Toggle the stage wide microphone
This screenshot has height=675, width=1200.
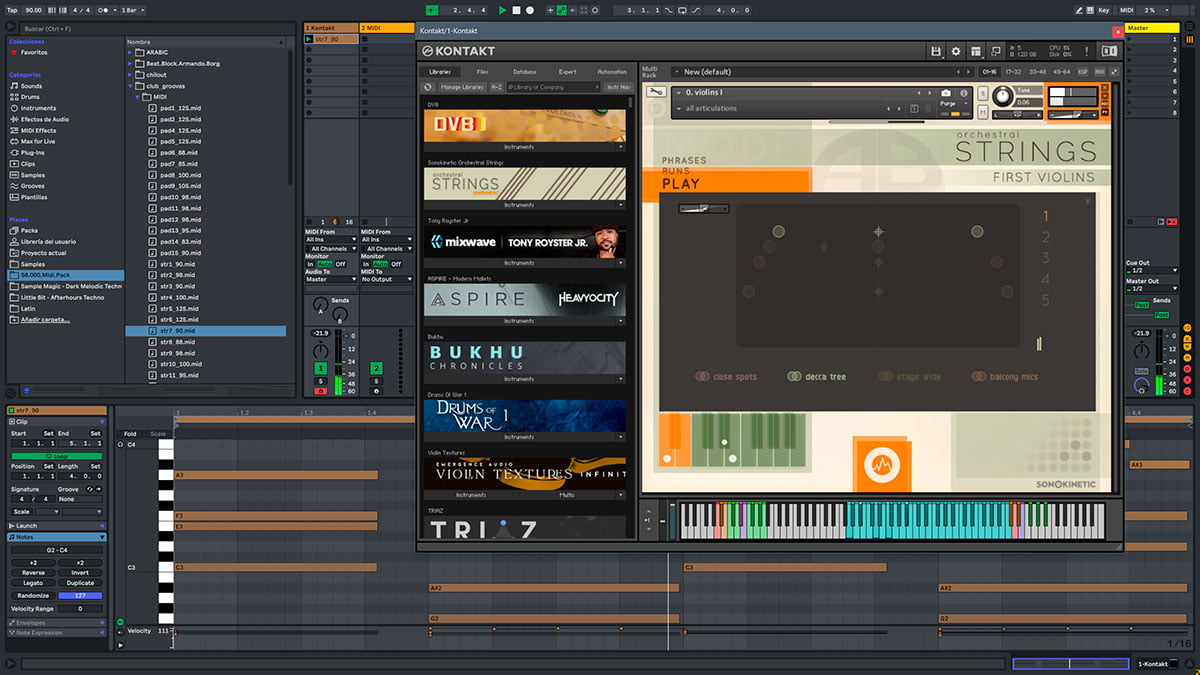point(910,377)
